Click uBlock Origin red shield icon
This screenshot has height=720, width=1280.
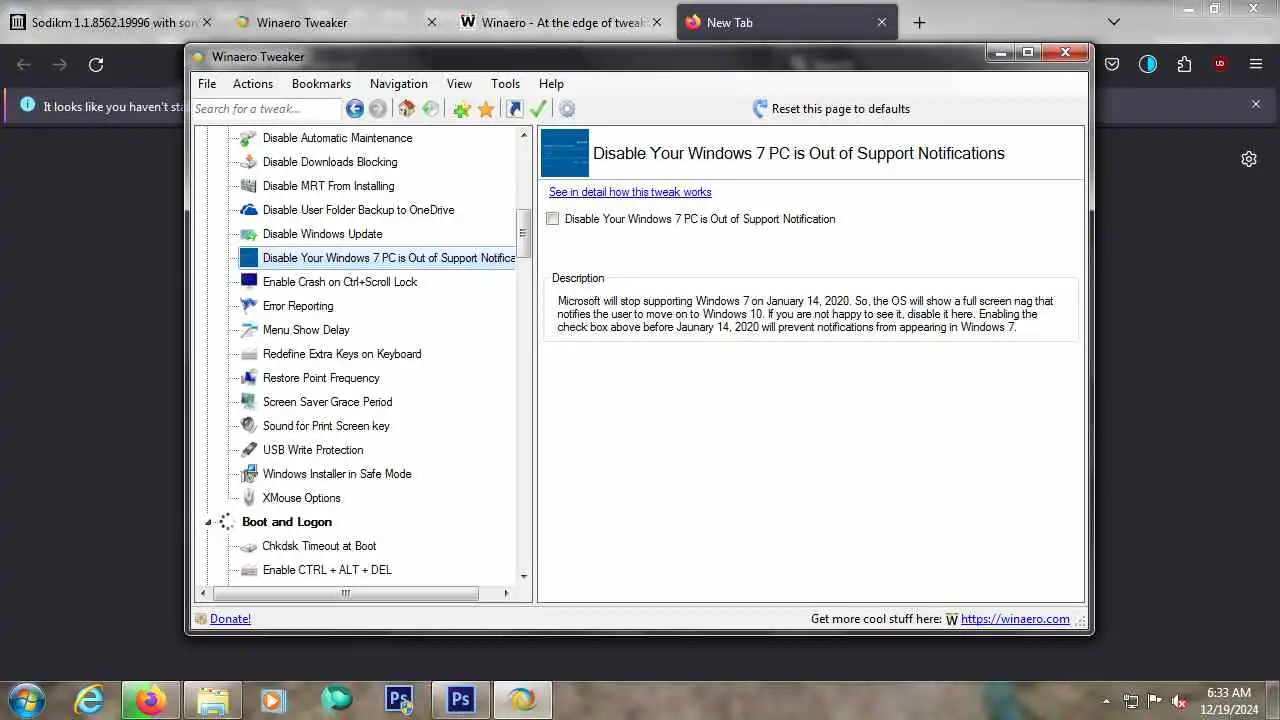[1220, 65]
